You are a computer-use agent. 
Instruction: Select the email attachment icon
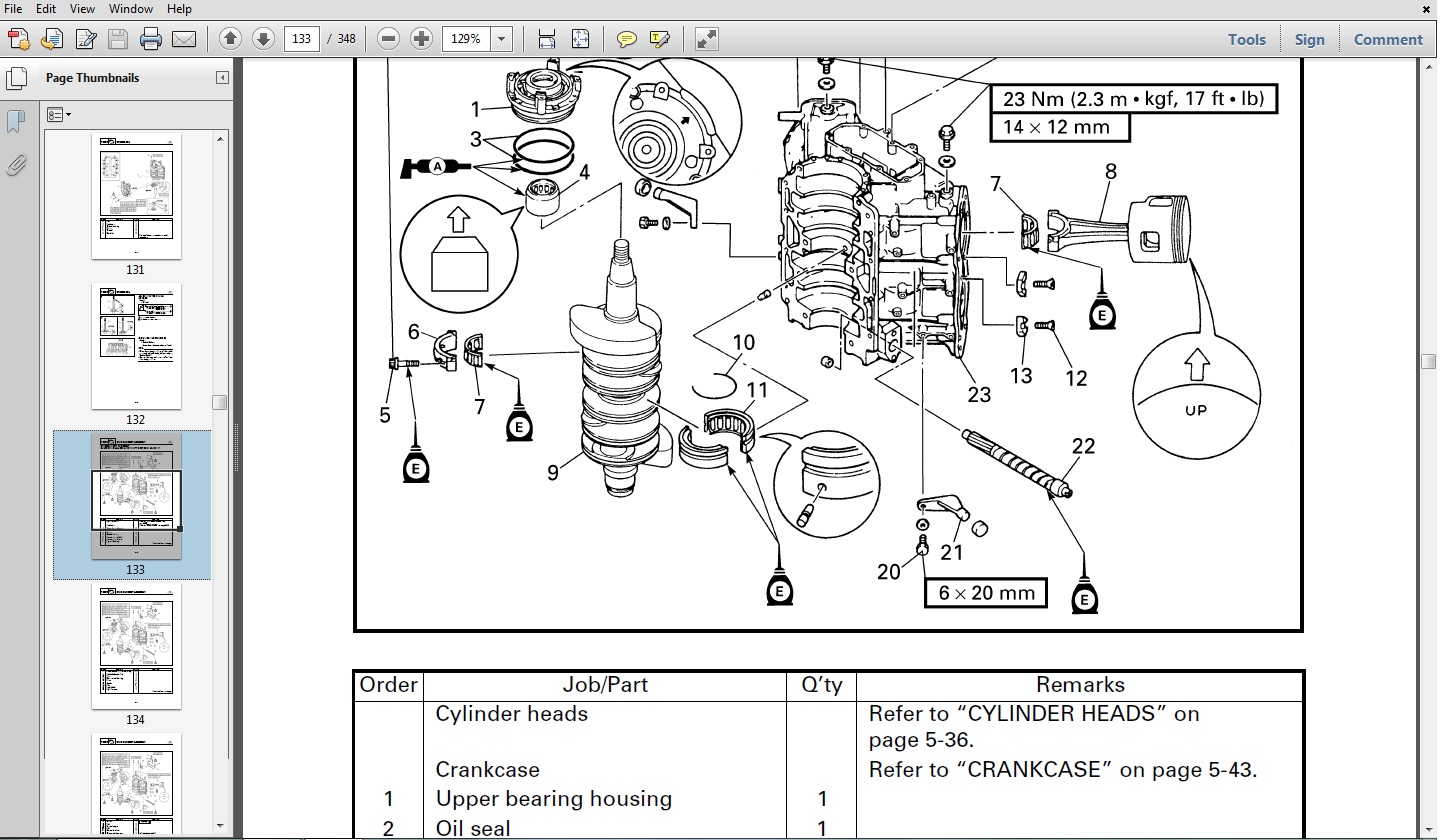click(184, 39)
